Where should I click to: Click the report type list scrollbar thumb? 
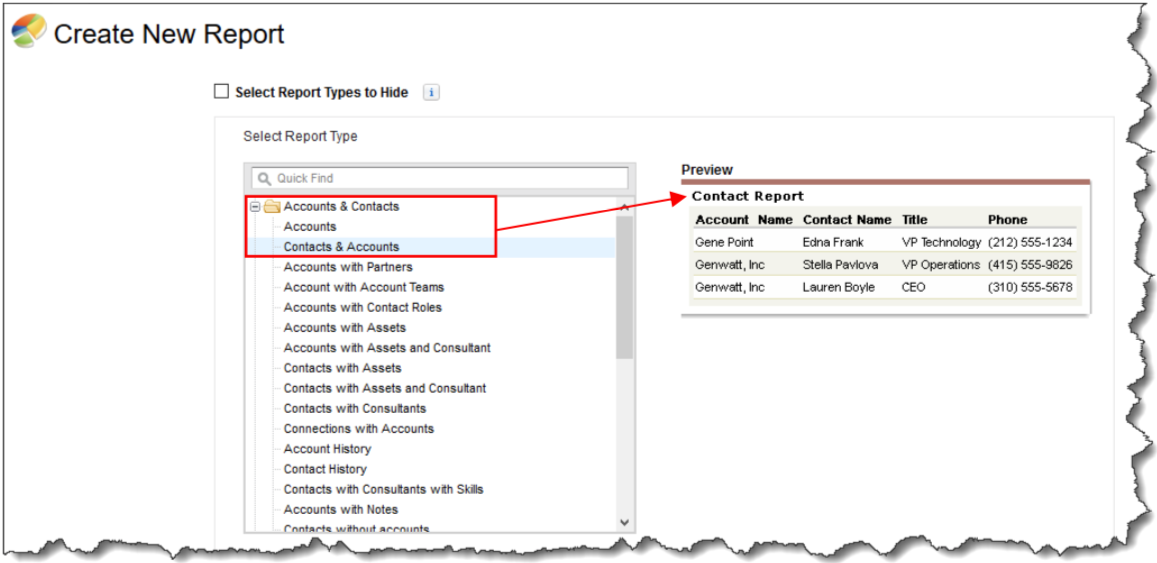624,285
